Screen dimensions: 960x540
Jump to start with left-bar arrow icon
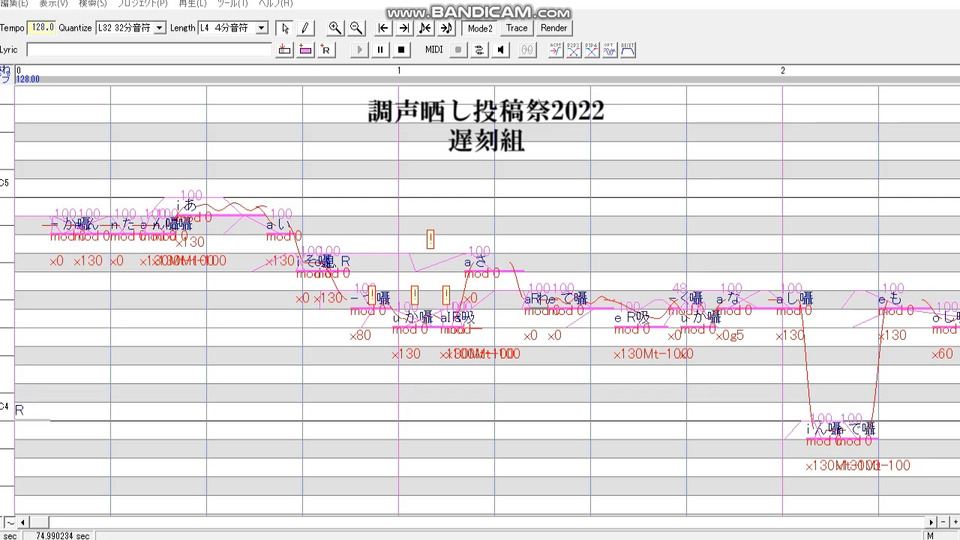(383, 28)
